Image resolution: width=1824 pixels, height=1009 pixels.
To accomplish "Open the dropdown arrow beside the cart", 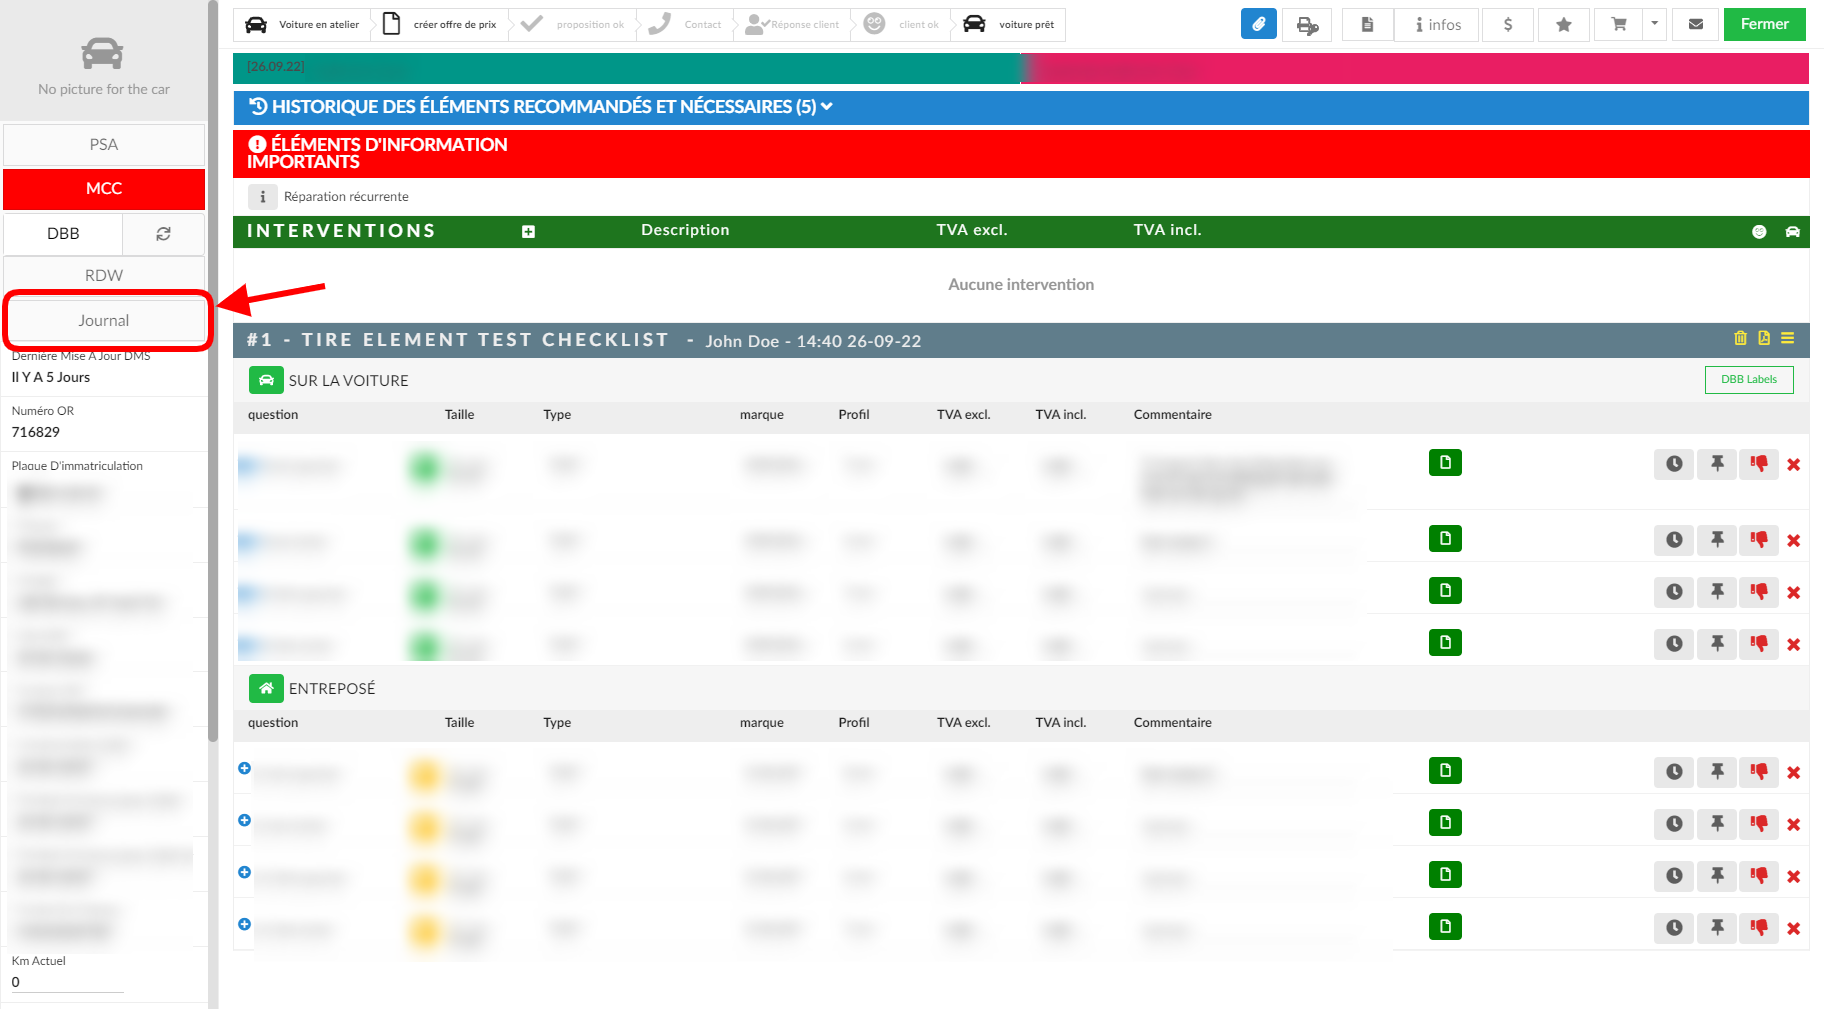I will tap(1655, 24).
